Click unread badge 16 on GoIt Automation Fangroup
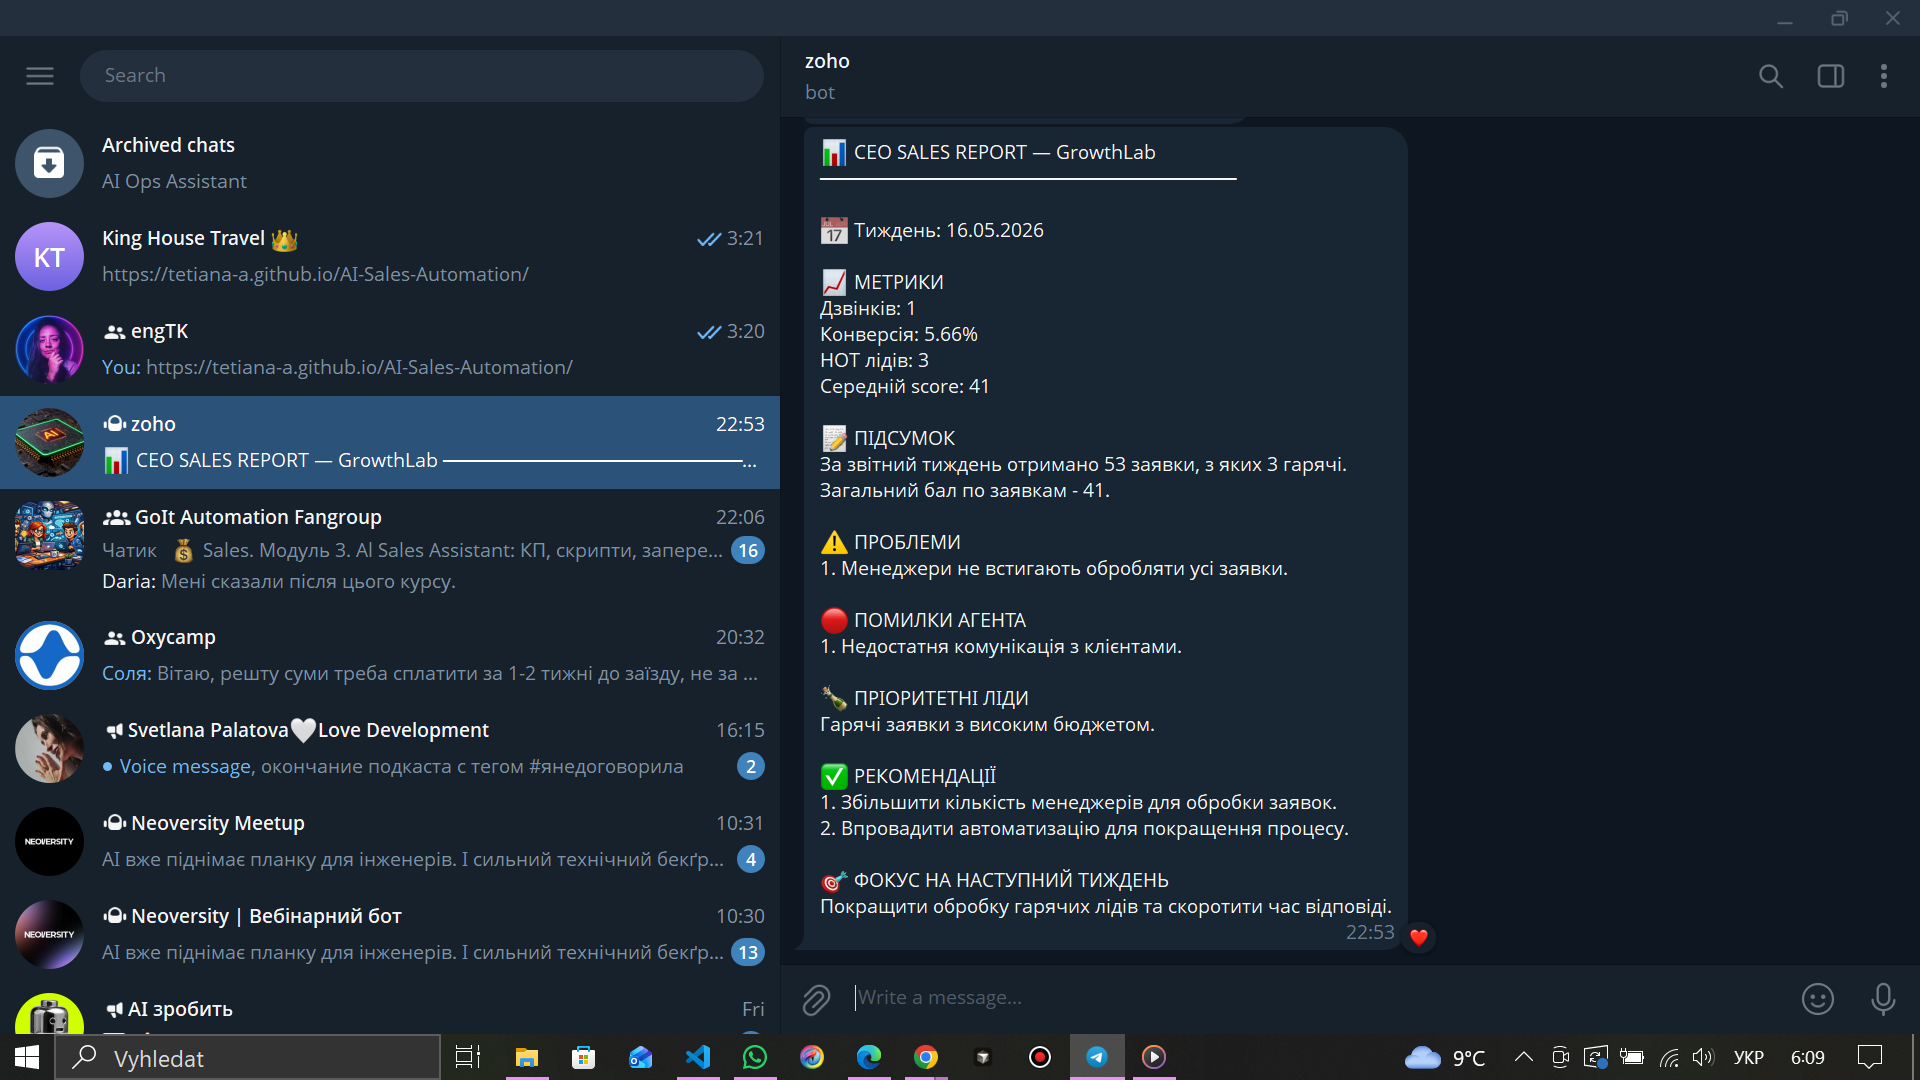Screen dimensions: 1920x1080 point(748,551)
